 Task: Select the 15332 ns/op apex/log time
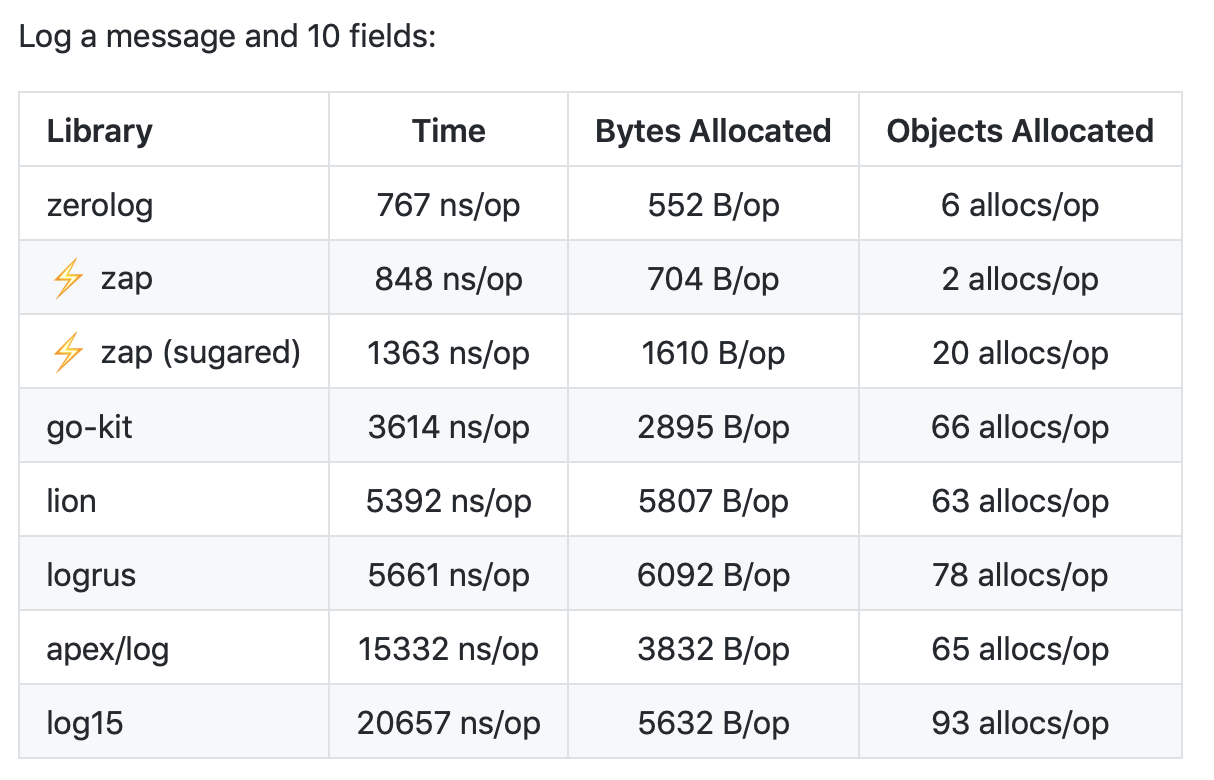tap(449, 649)
